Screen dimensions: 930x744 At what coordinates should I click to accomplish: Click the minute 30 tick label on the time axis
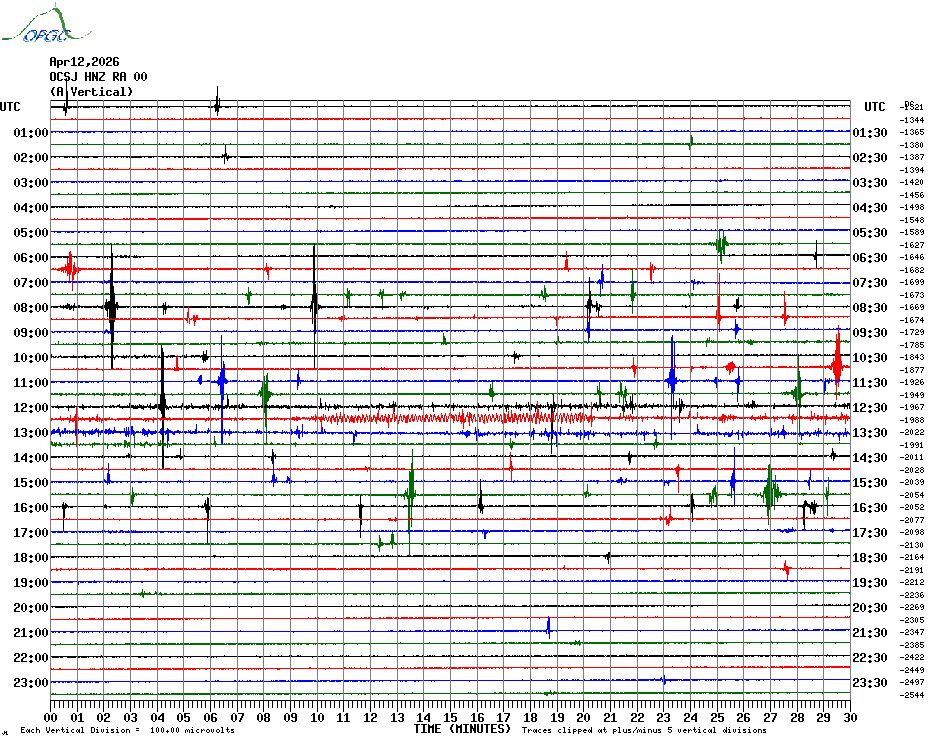851,717
